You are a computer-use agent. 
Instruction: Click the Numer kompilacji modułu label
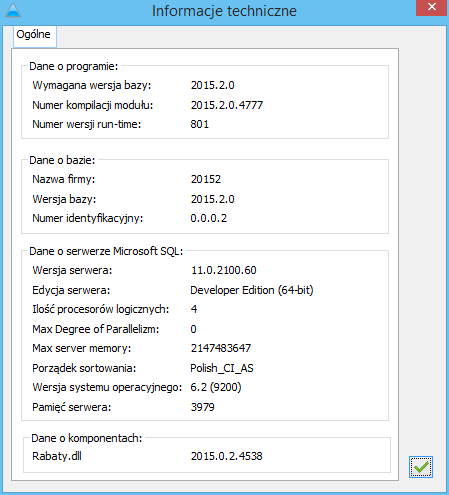92,105
